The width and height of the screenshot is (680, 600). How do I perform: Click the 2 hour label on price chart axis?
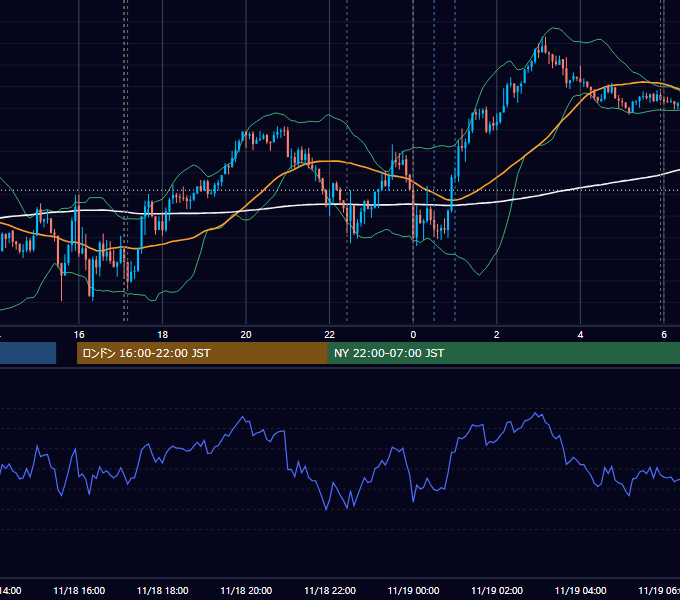[497, 335]
